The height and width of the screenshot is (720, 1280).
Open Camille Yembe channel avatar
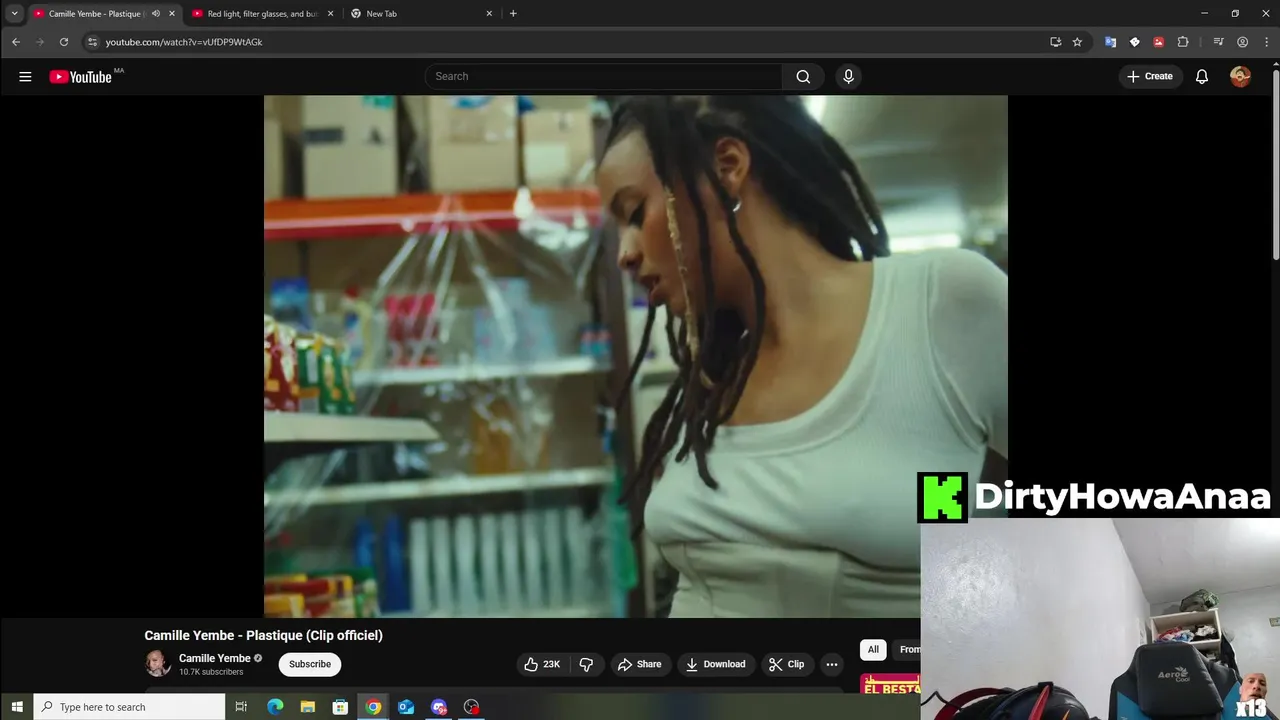click(x=157, y=664)
